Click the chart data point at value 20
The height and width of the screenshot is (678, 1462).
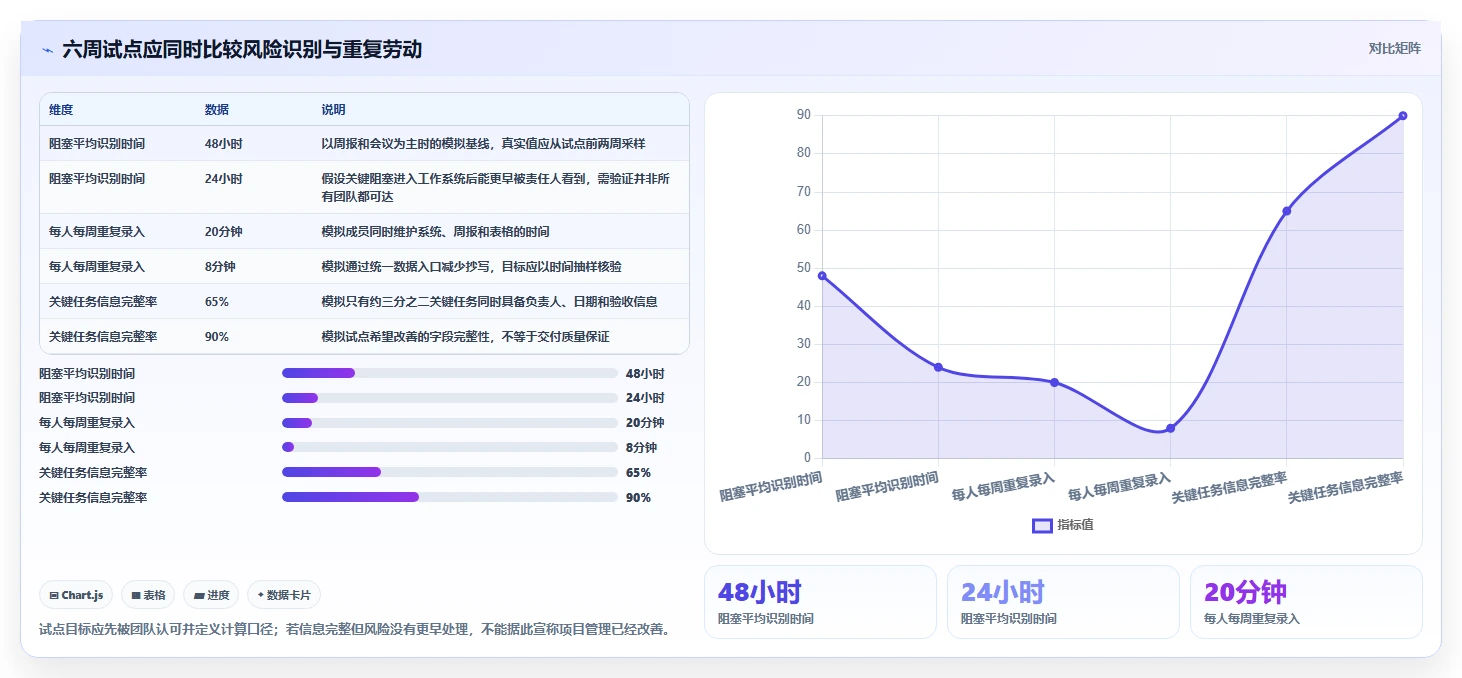pyautogui.click(x=1054, y=382)
